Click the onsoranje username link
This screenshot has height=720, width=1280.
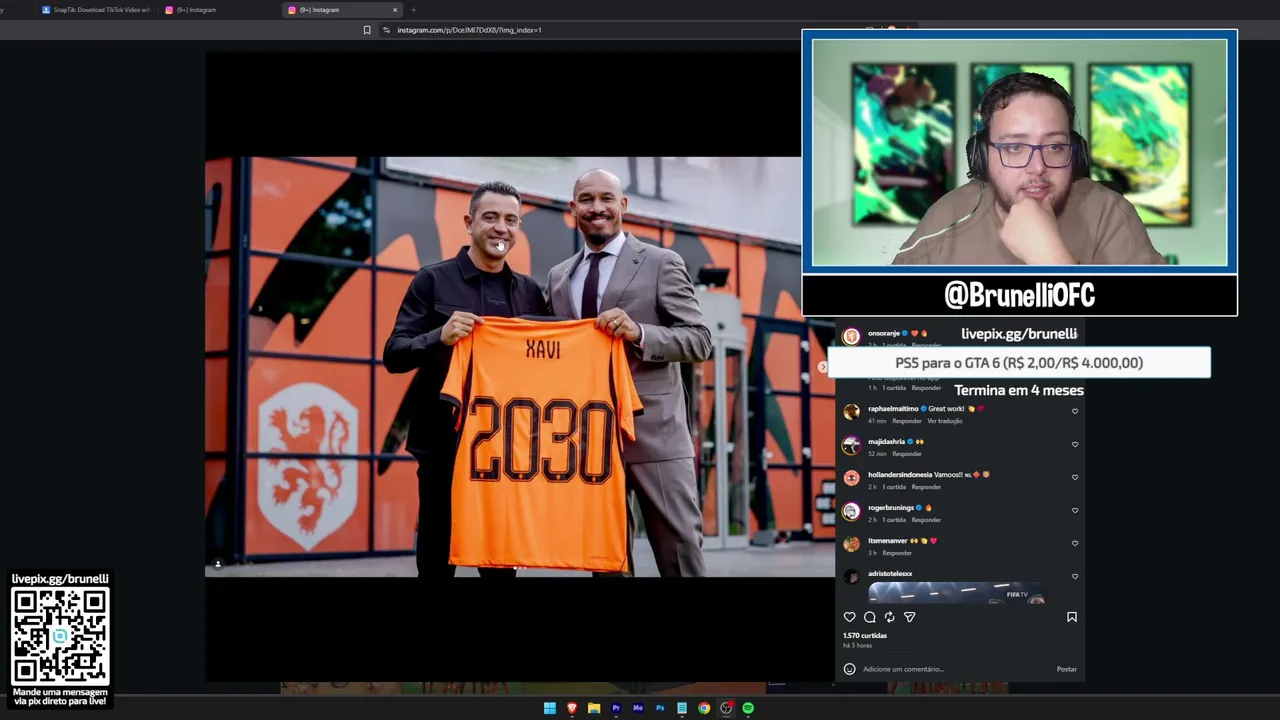pos(884,333)
